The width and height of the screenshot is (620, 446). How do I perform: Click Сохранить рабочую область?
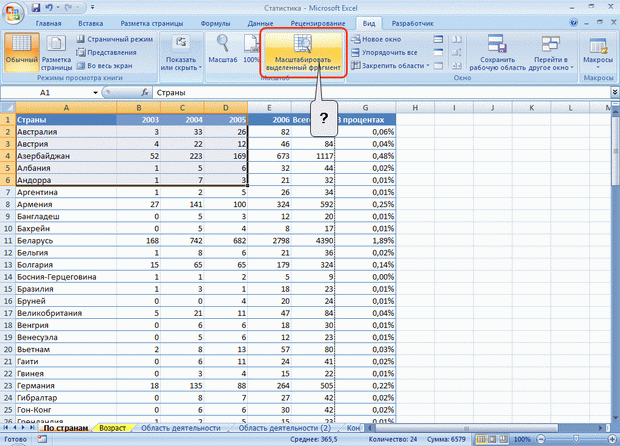click(497, 53)
